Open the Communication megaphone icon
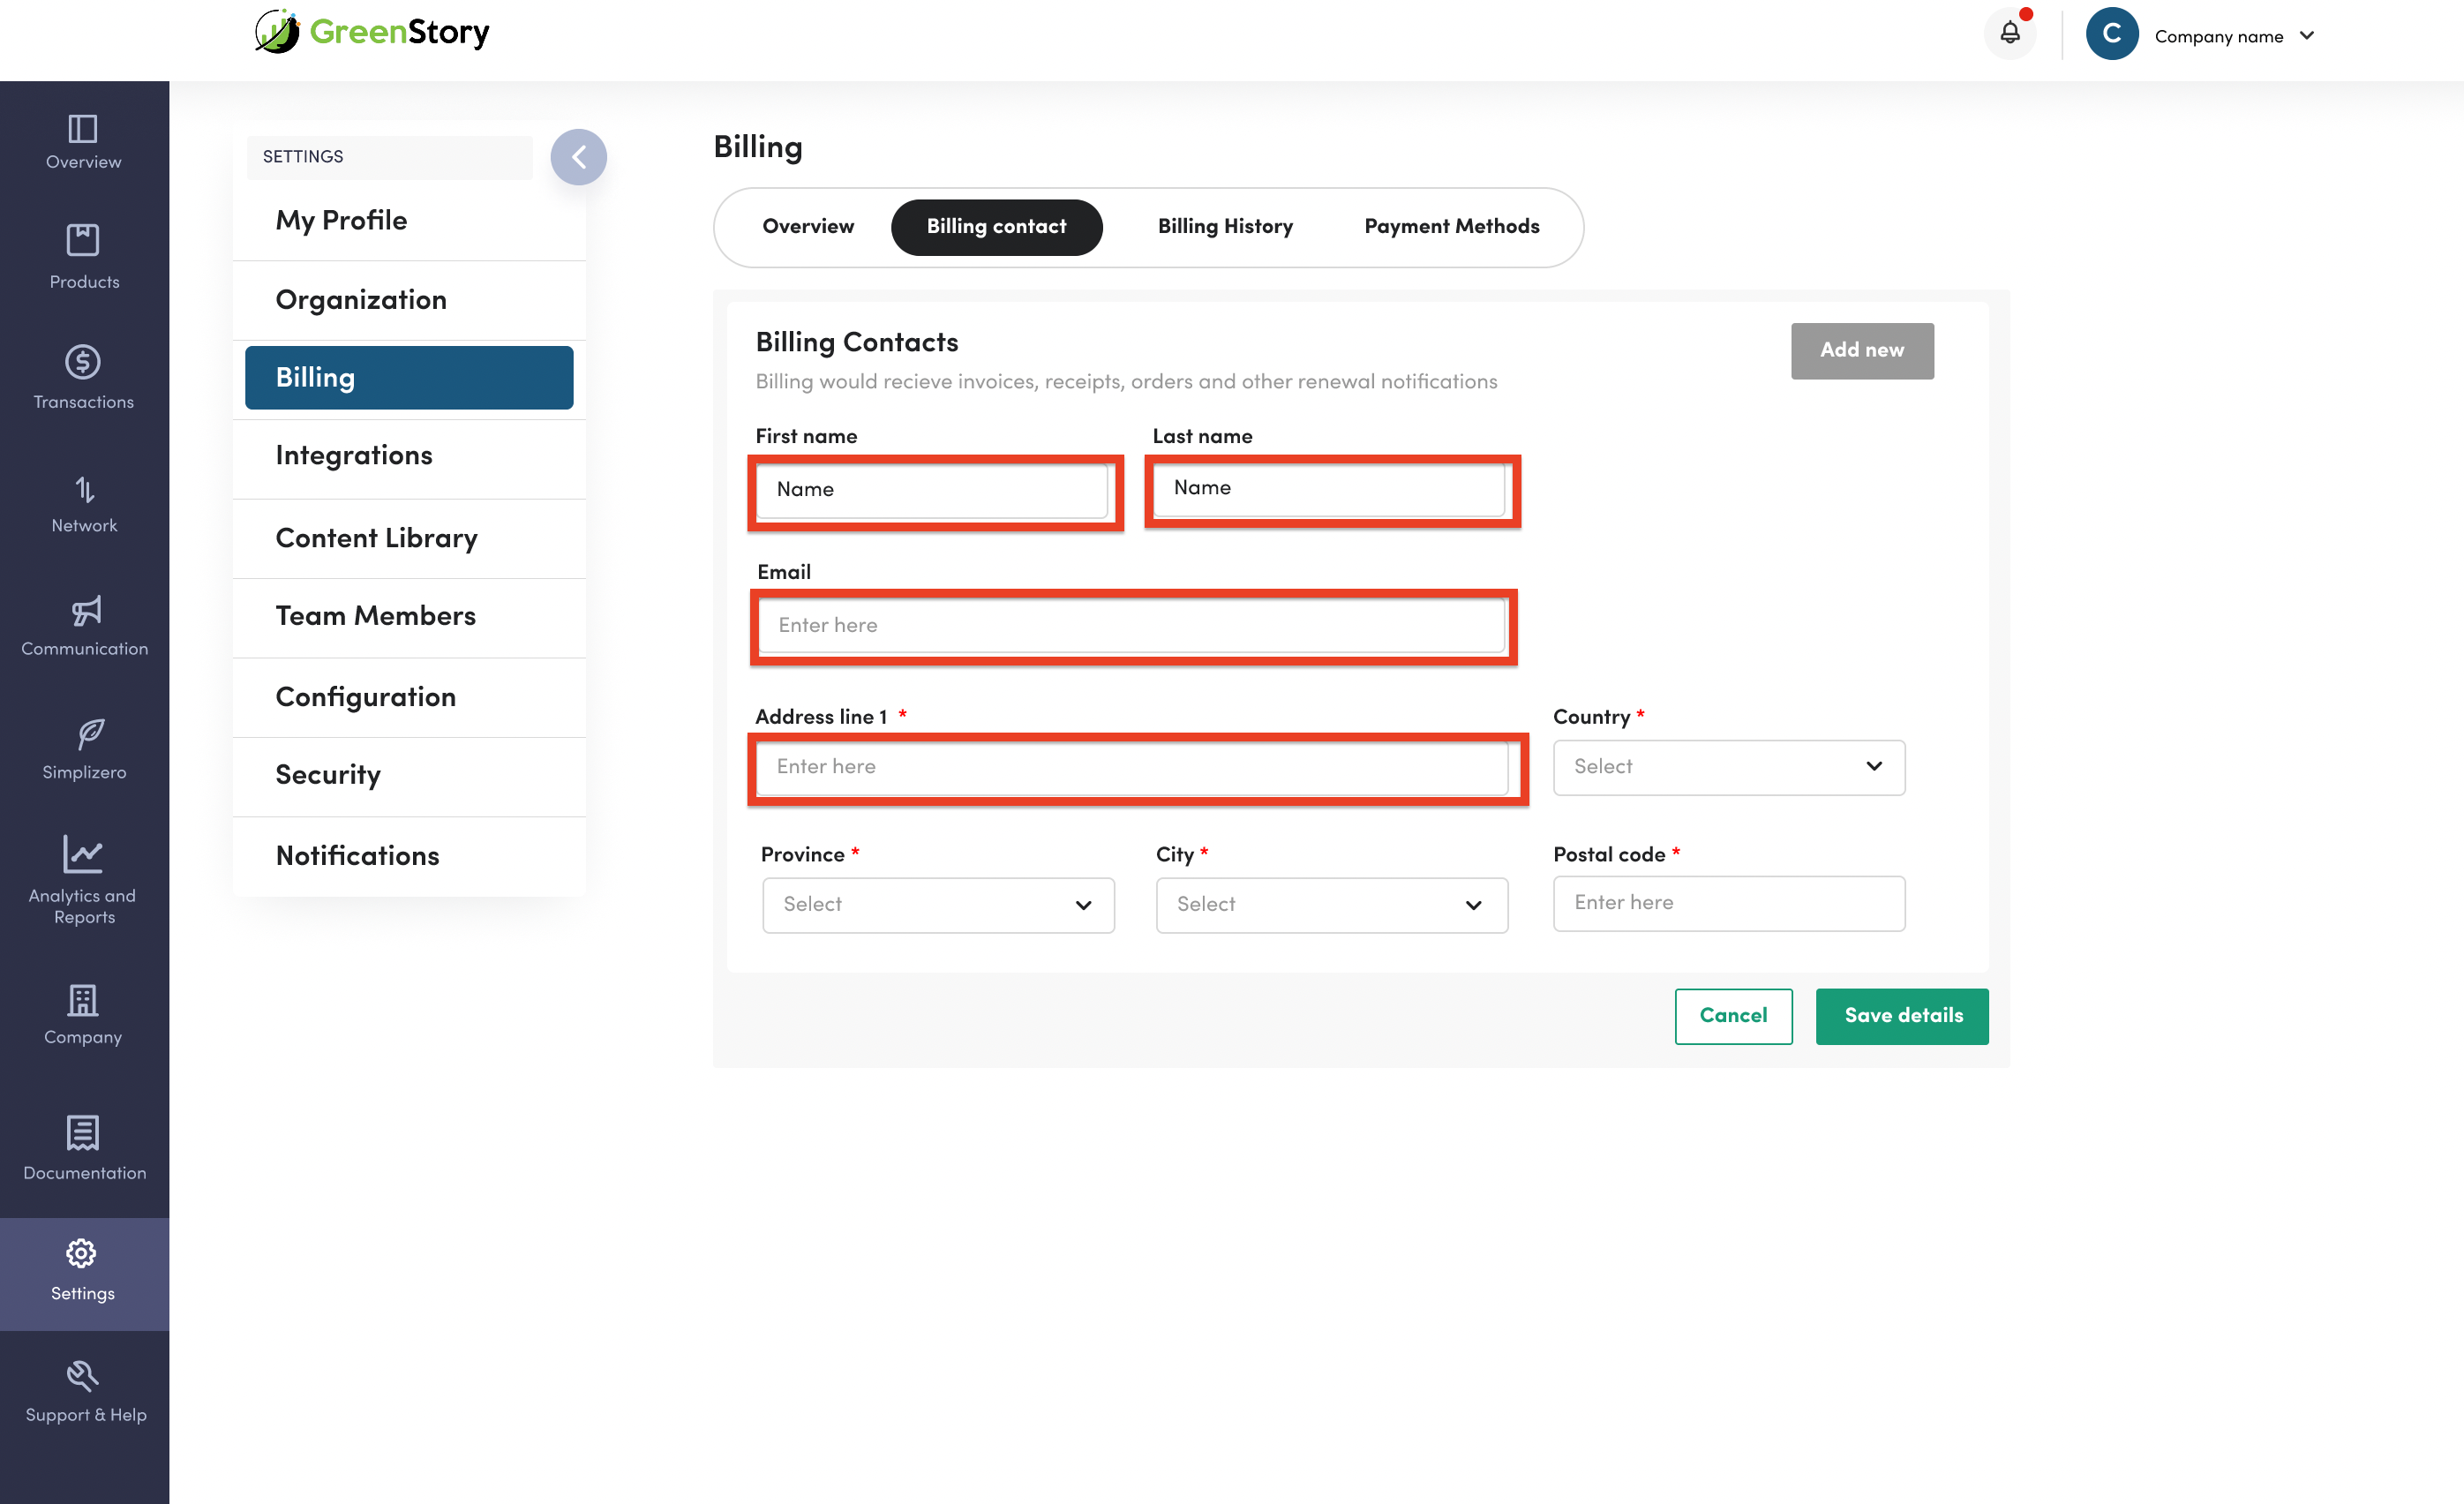This screenshot has width=2464, height=1504. (x=86, y=611)
